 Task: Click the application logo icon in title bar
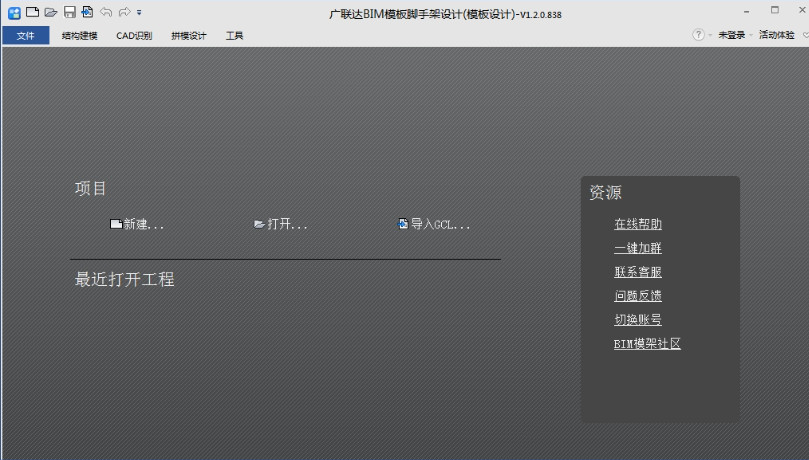(x=14, y=12)
